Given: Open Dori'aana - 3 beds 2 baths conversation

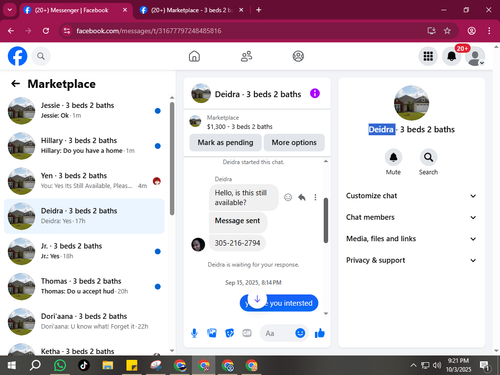Looking at the screenshot, I should (x=84, y=321).
